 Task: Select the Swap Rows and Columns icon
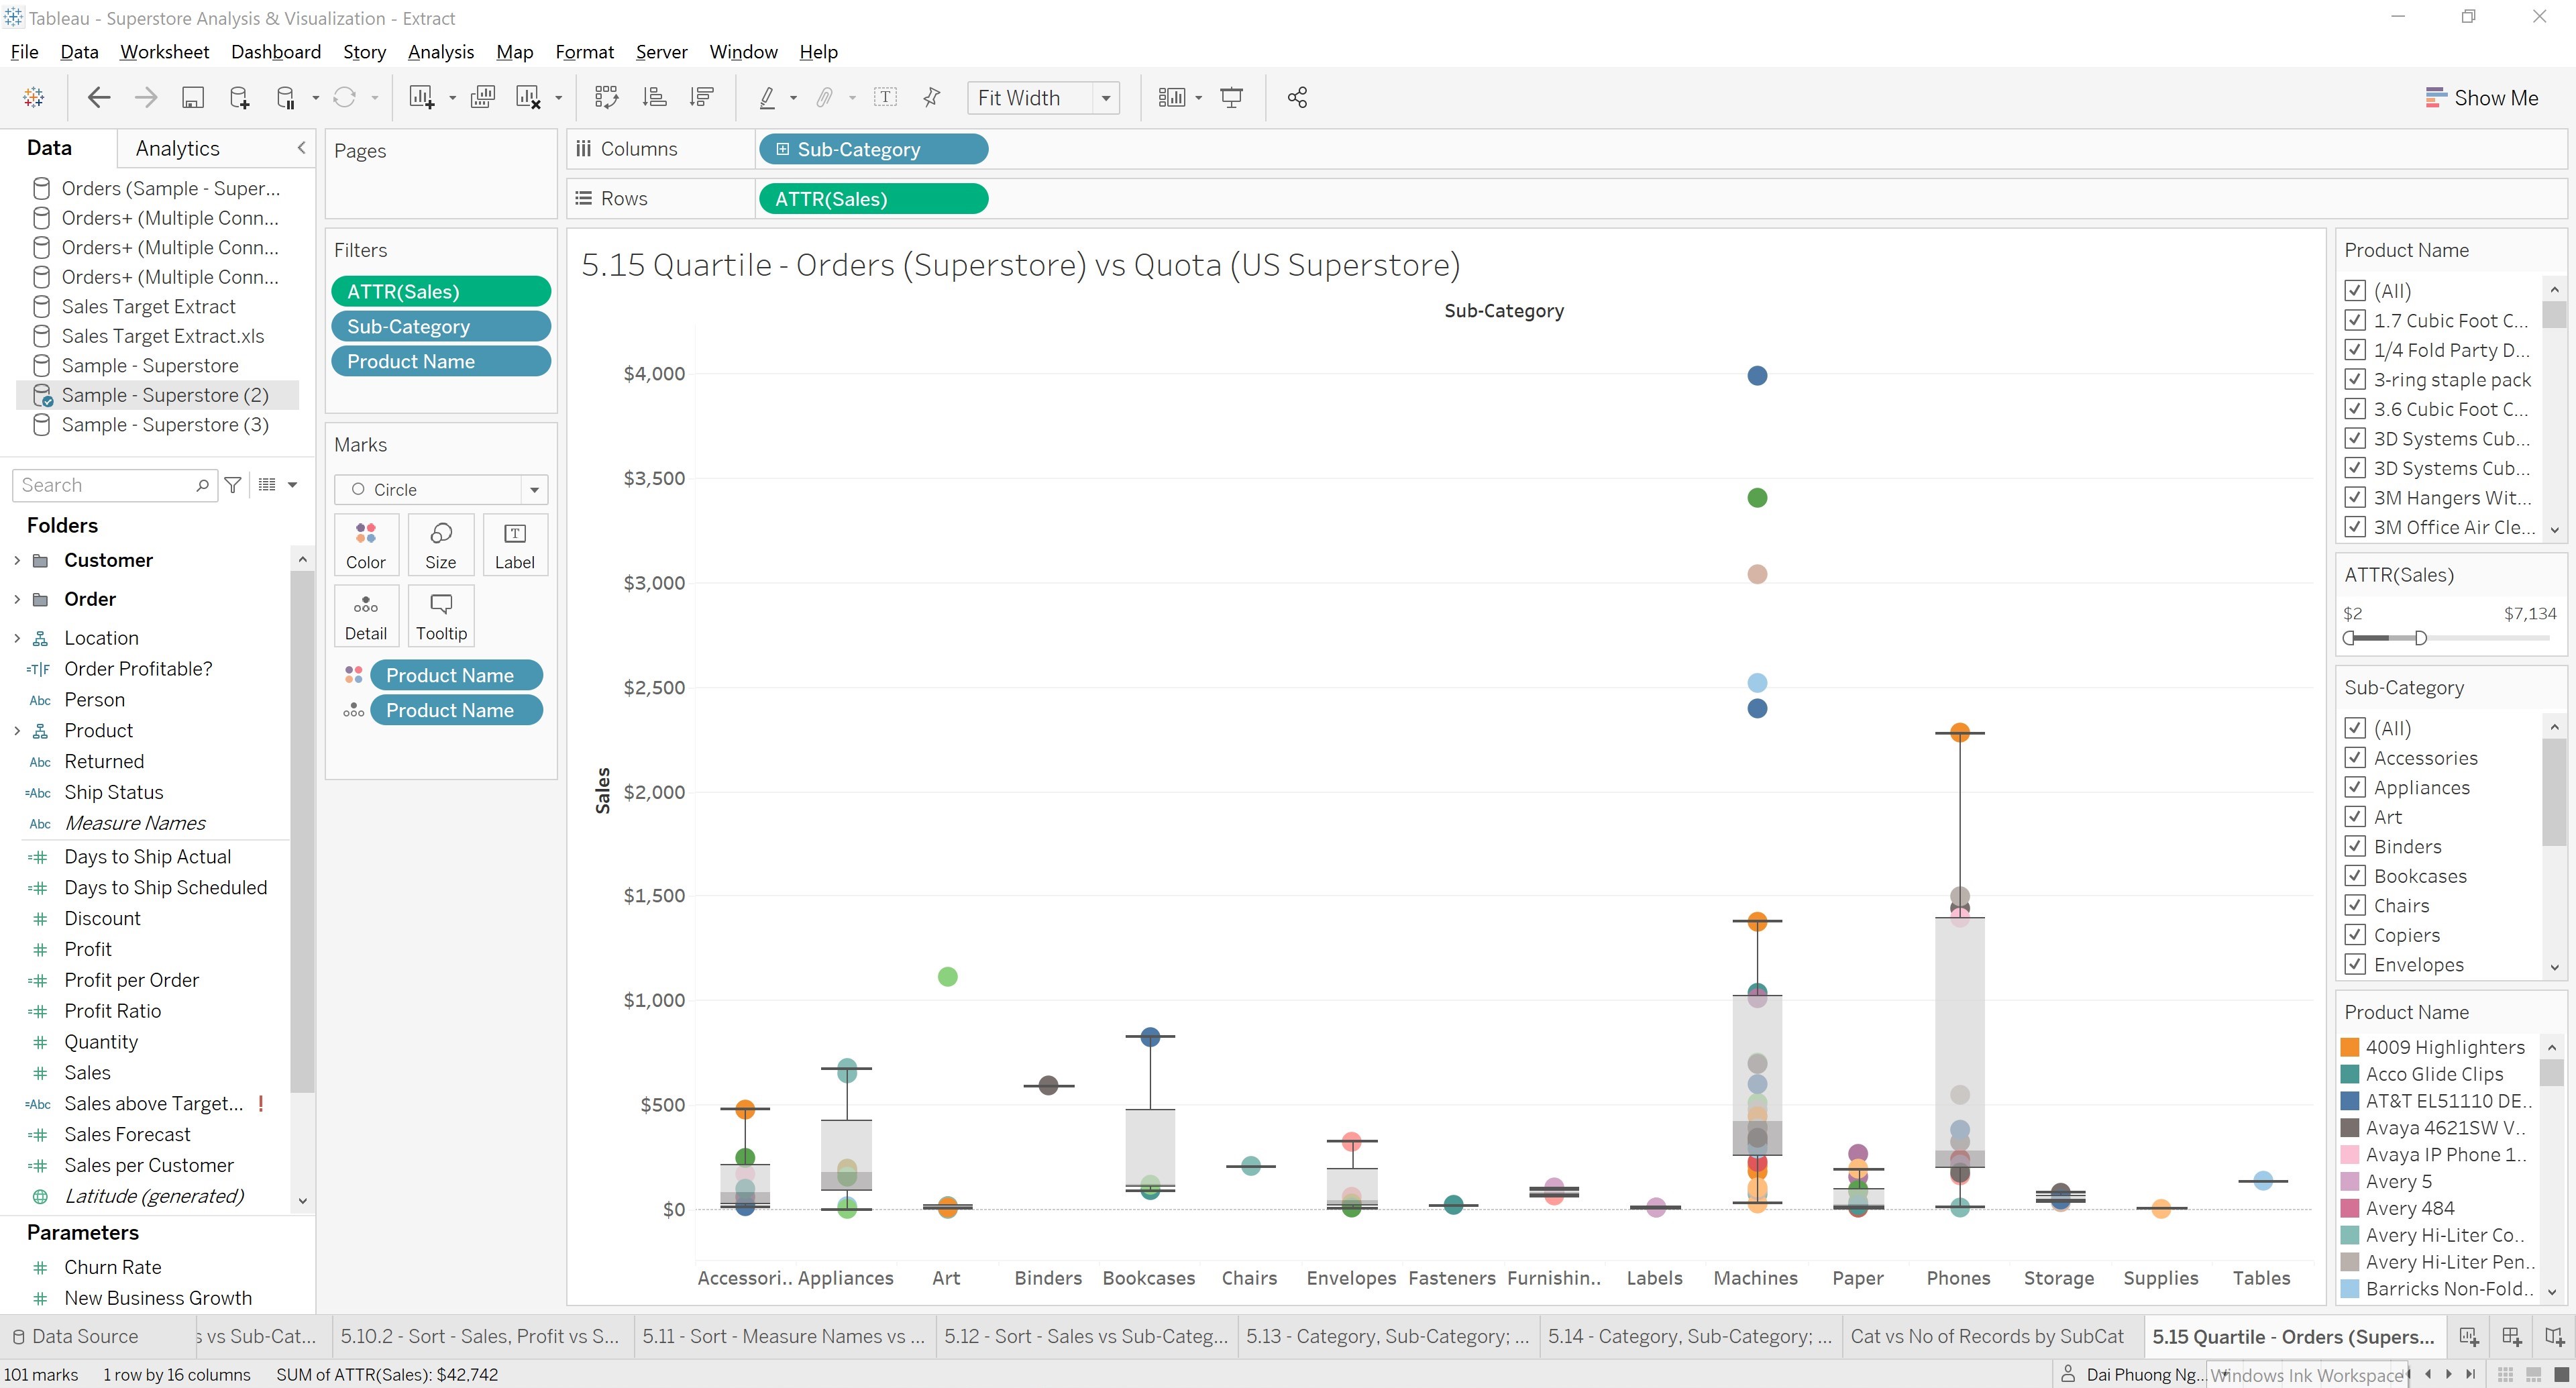(x=607, y=97)
